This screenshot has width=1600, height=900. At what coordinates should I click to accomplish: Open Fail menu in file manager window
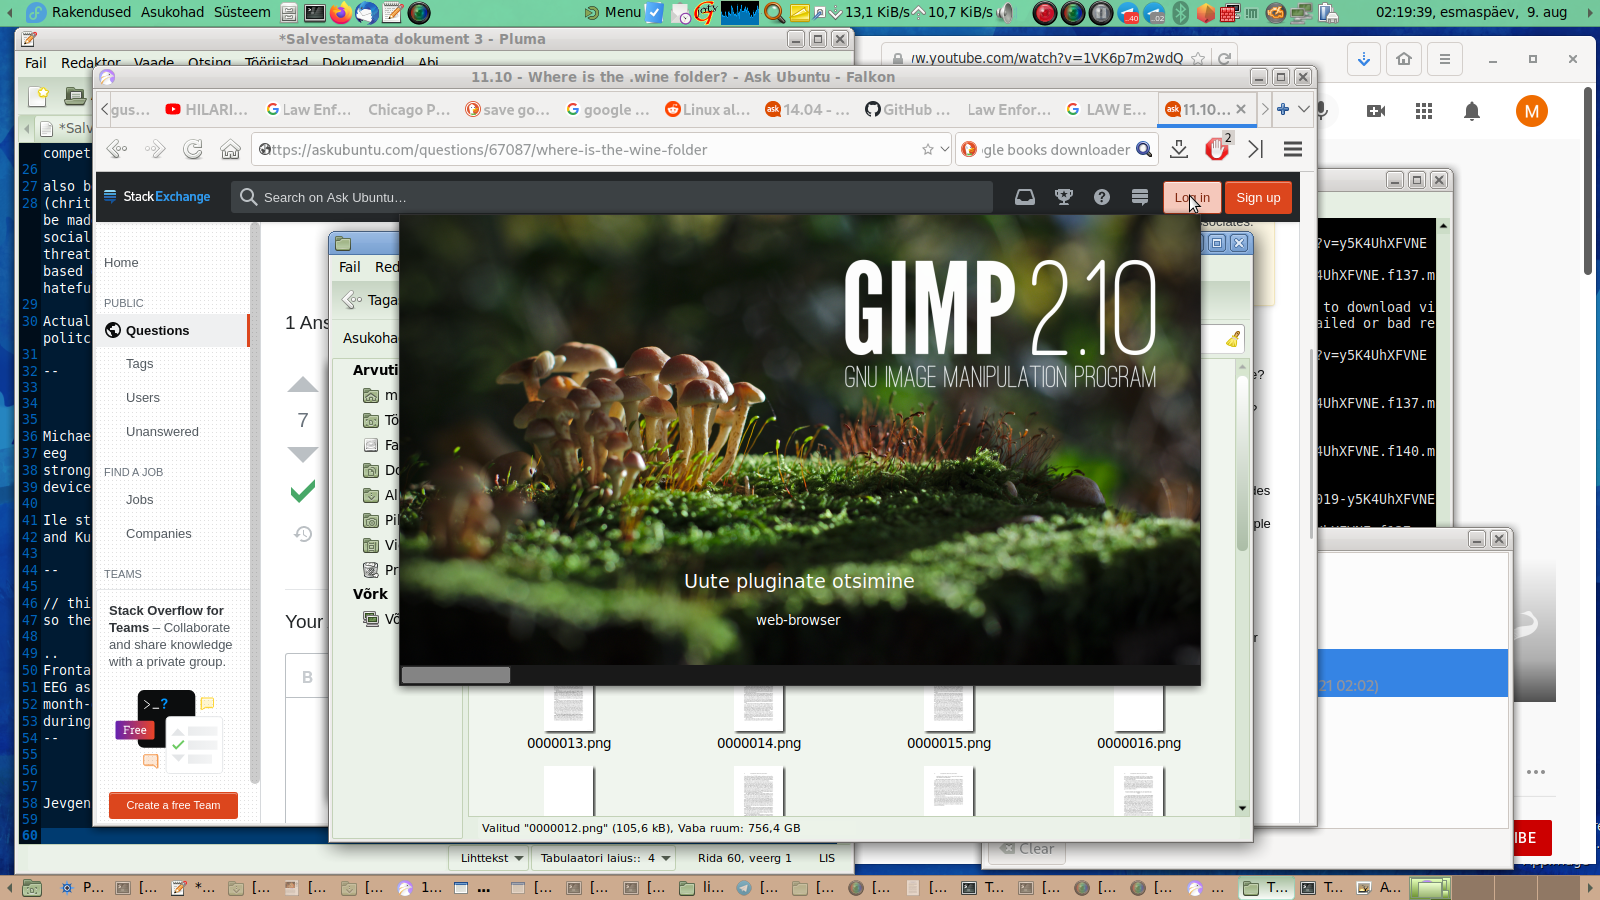350,267
